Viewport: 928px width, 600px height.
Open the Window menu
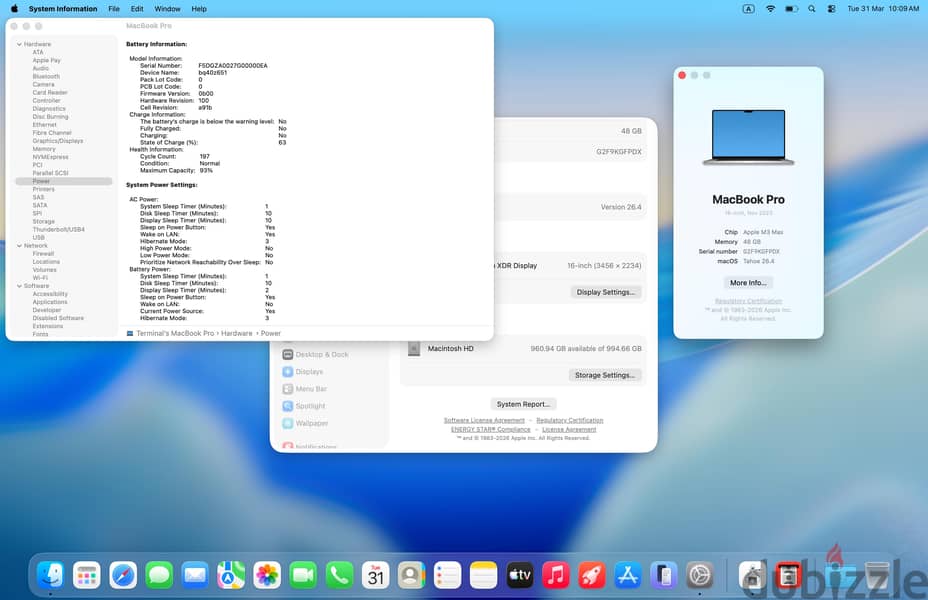[x=167, y=9]
